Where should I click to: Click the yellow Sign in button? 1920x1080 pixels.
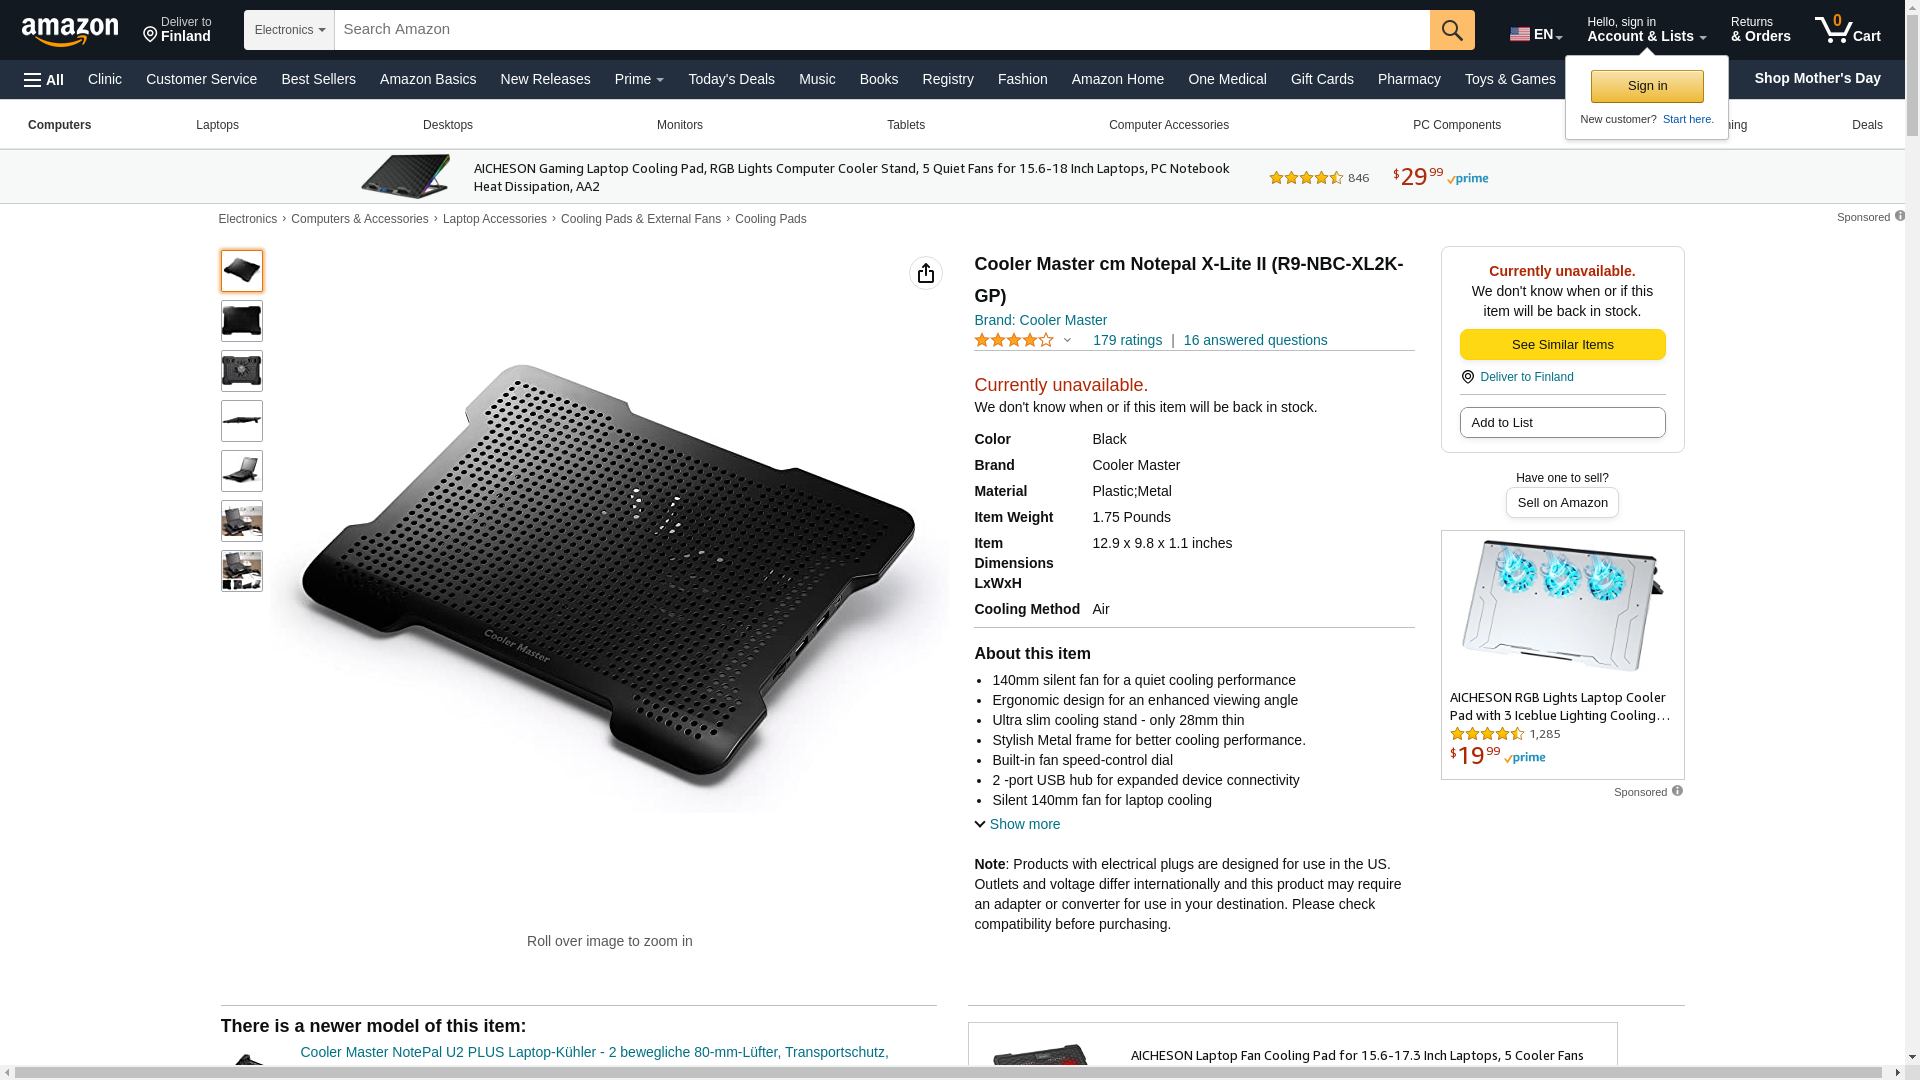coord(1647,86)
